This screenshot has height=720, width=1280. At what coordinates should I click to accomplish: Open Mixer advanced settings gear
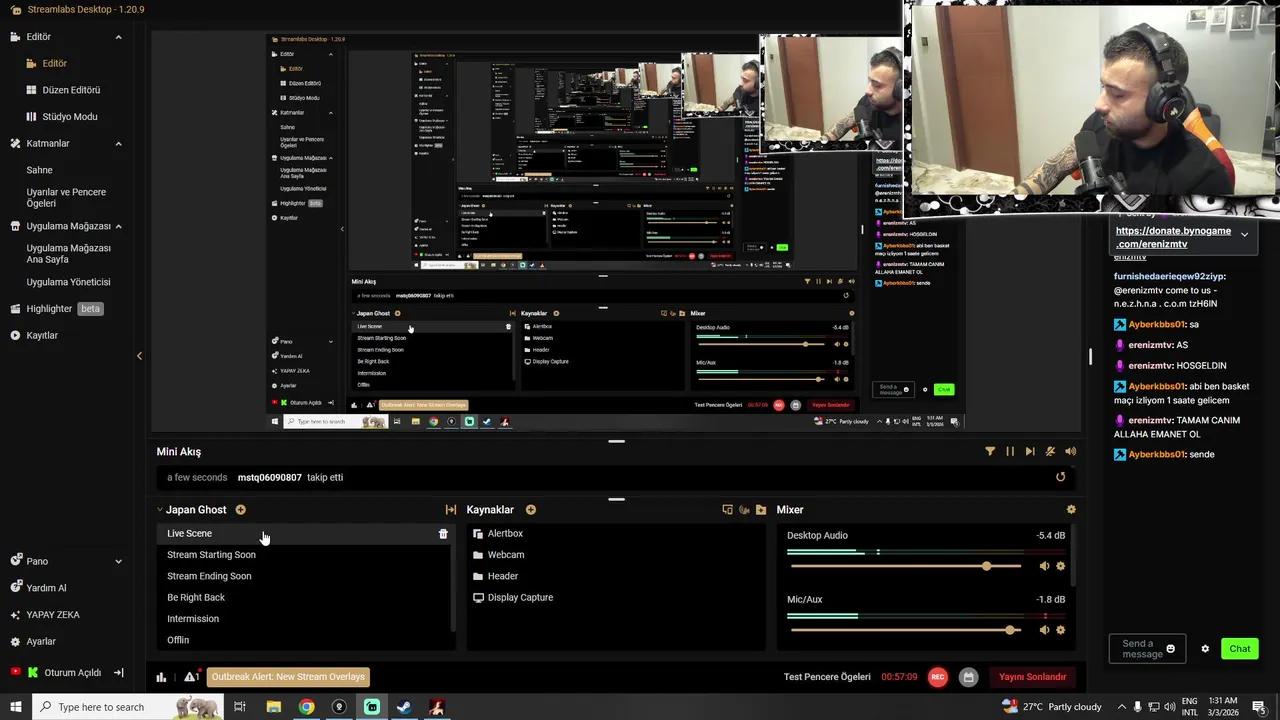click(1071, 510)
